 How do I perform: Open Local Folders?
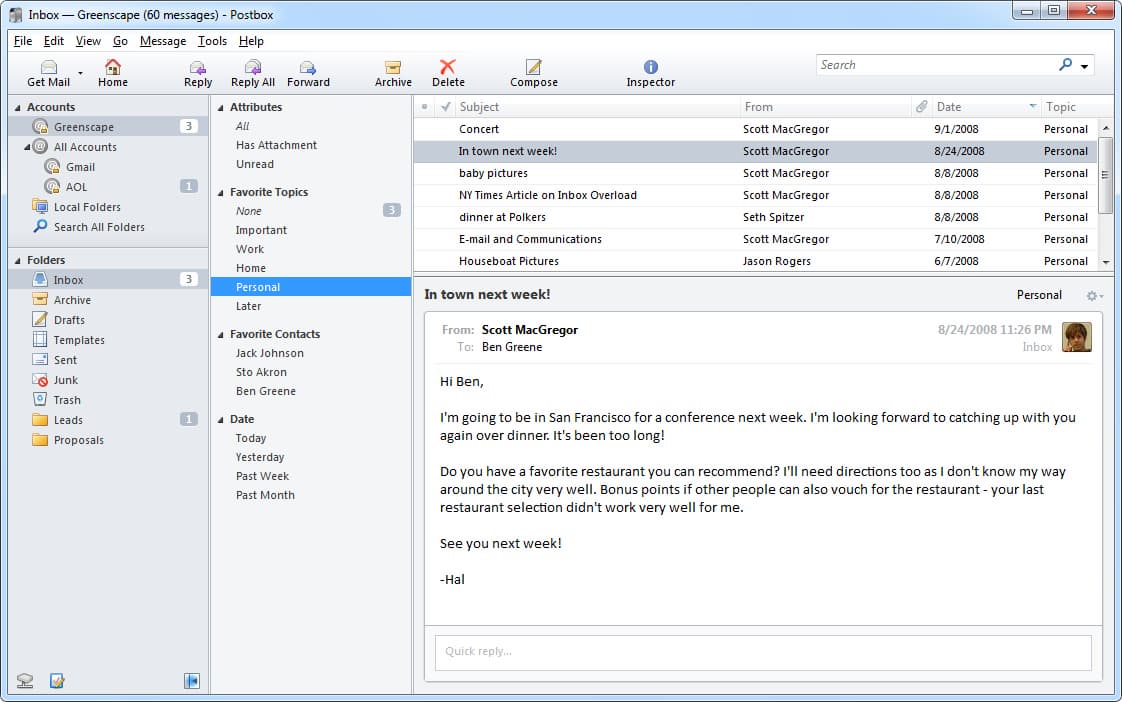pos(107,207)
